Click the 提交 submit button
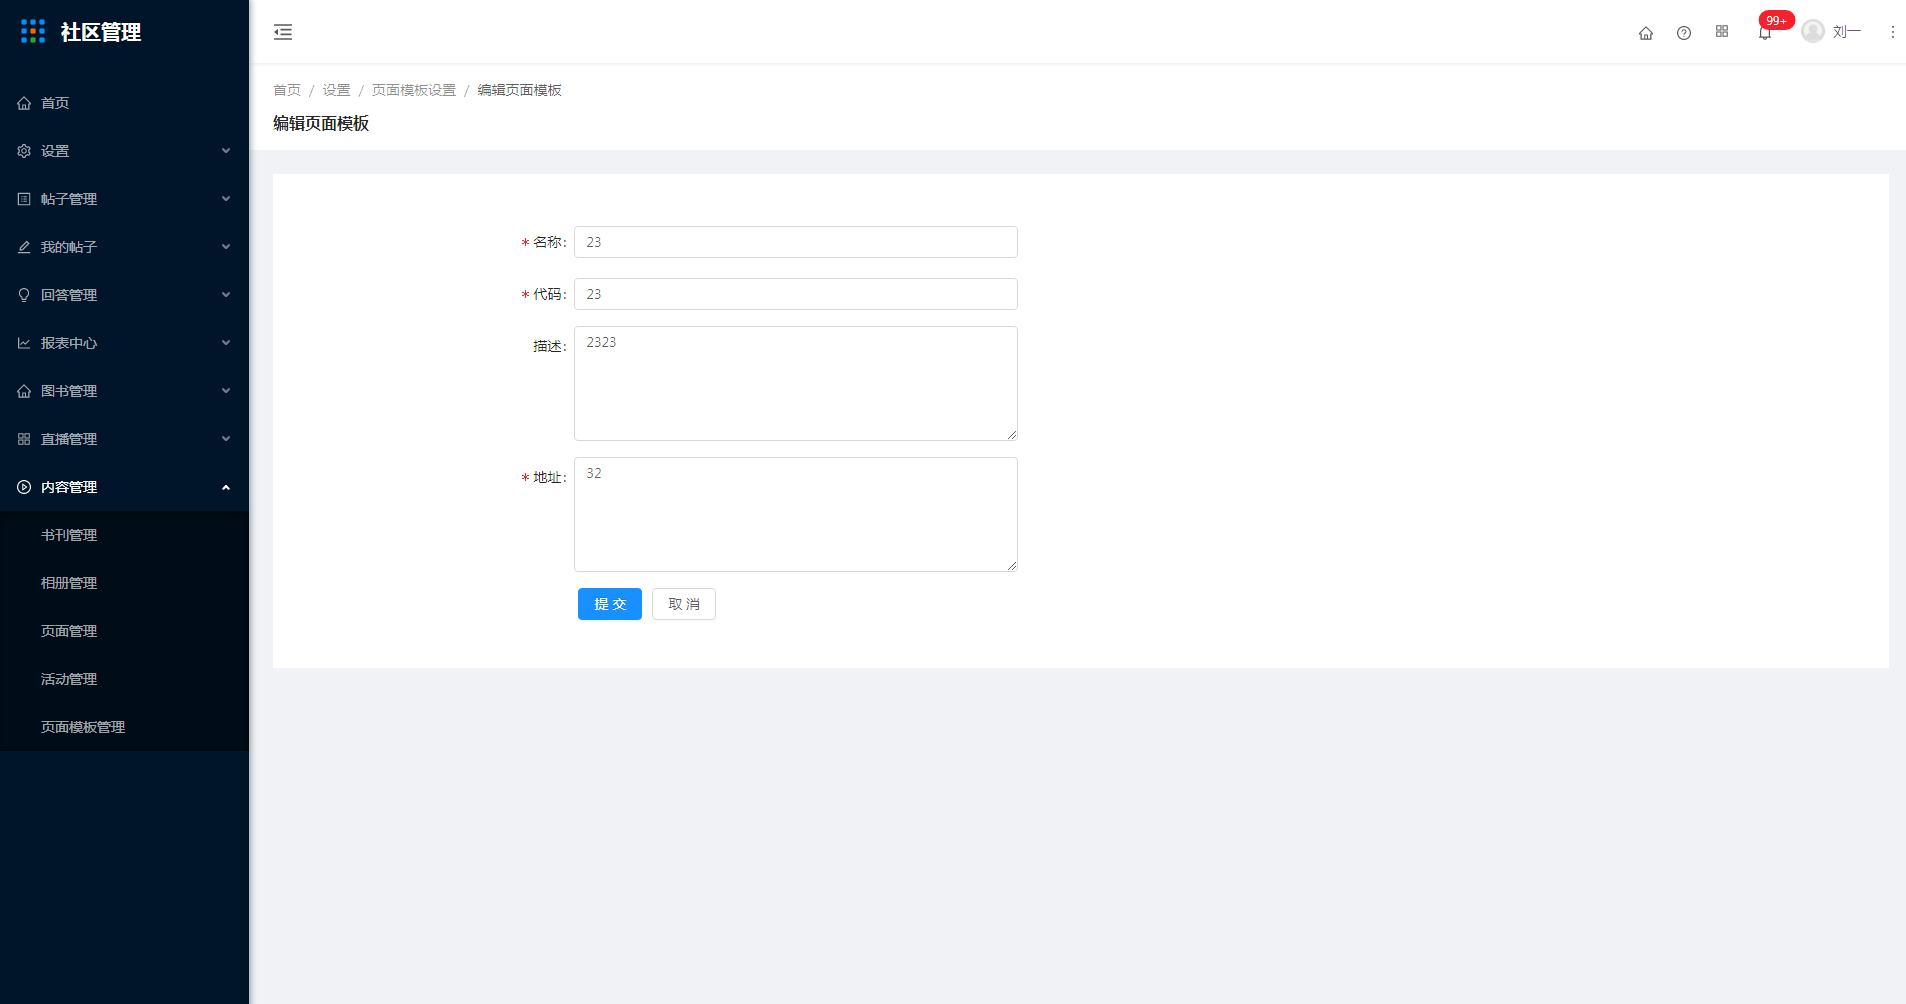1906x1004 pixels. (x=610, y=604)
